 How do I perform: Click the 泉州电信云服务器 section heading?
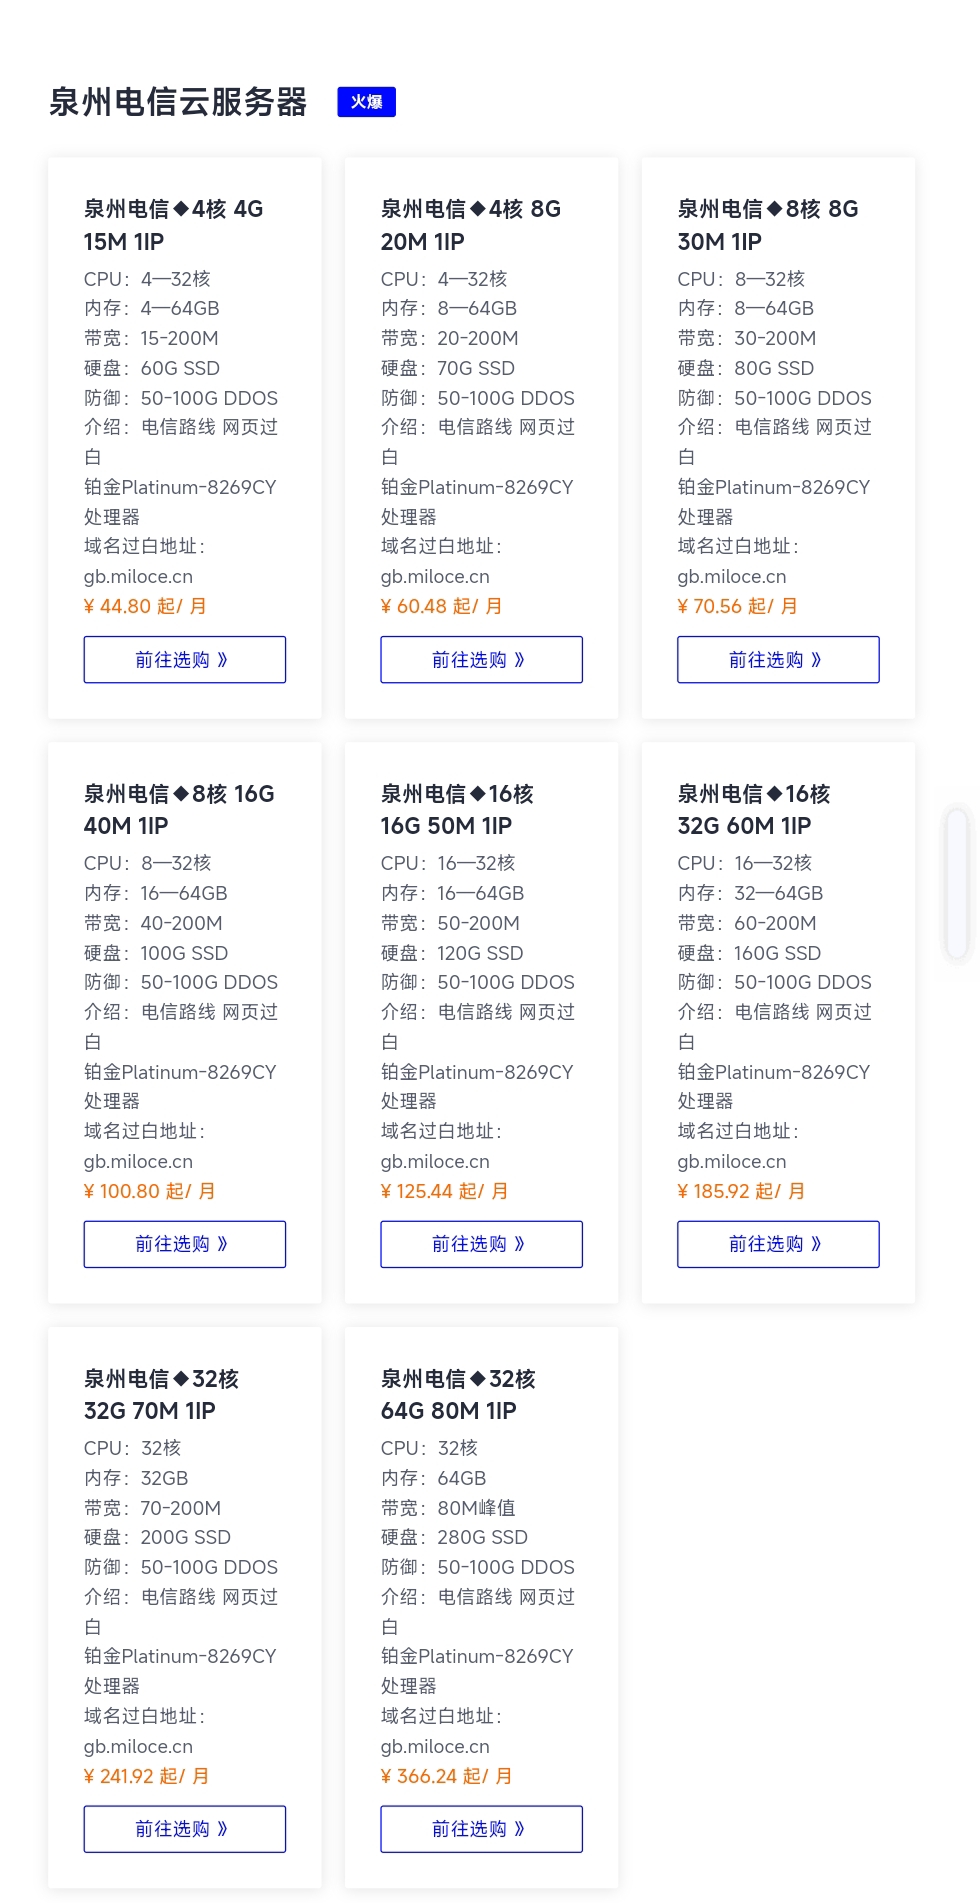pos(178,102)
